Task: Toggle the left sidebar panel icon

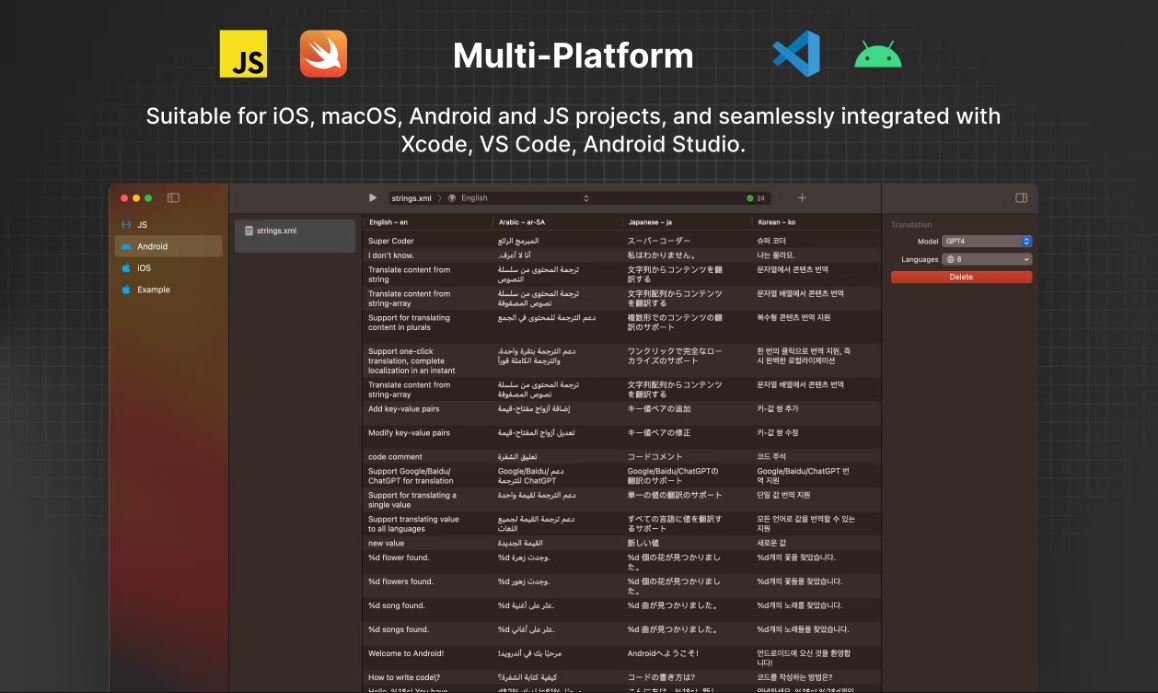Action: (174, 198)
